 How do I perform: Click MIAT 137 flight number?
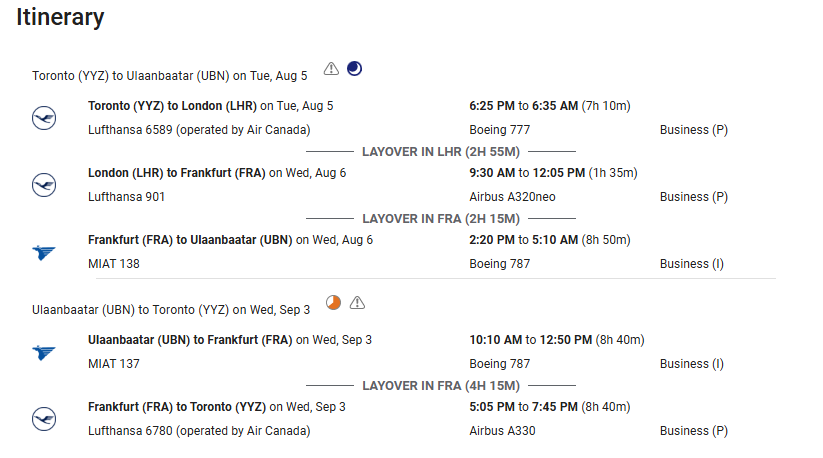114,364
